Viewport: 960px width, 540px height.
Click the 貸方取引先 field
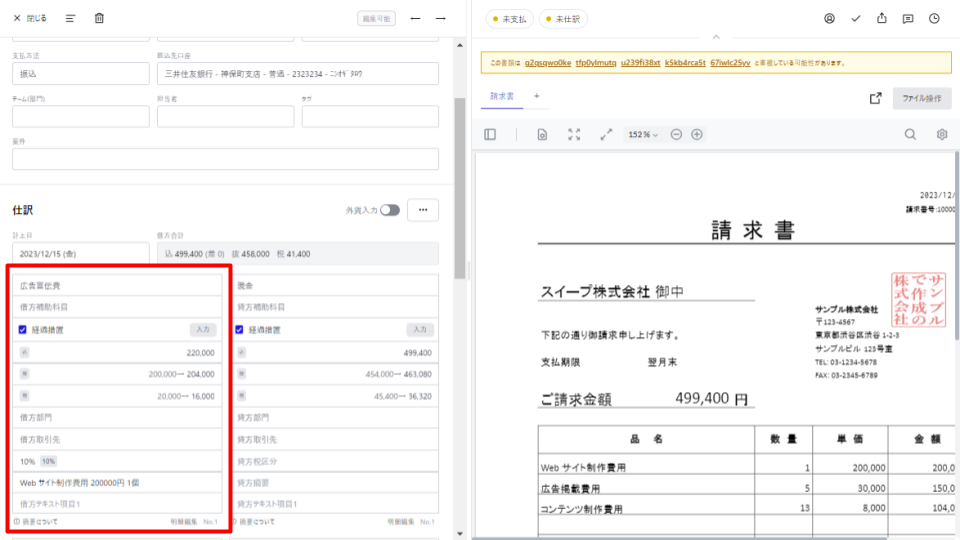coord(336,440)
